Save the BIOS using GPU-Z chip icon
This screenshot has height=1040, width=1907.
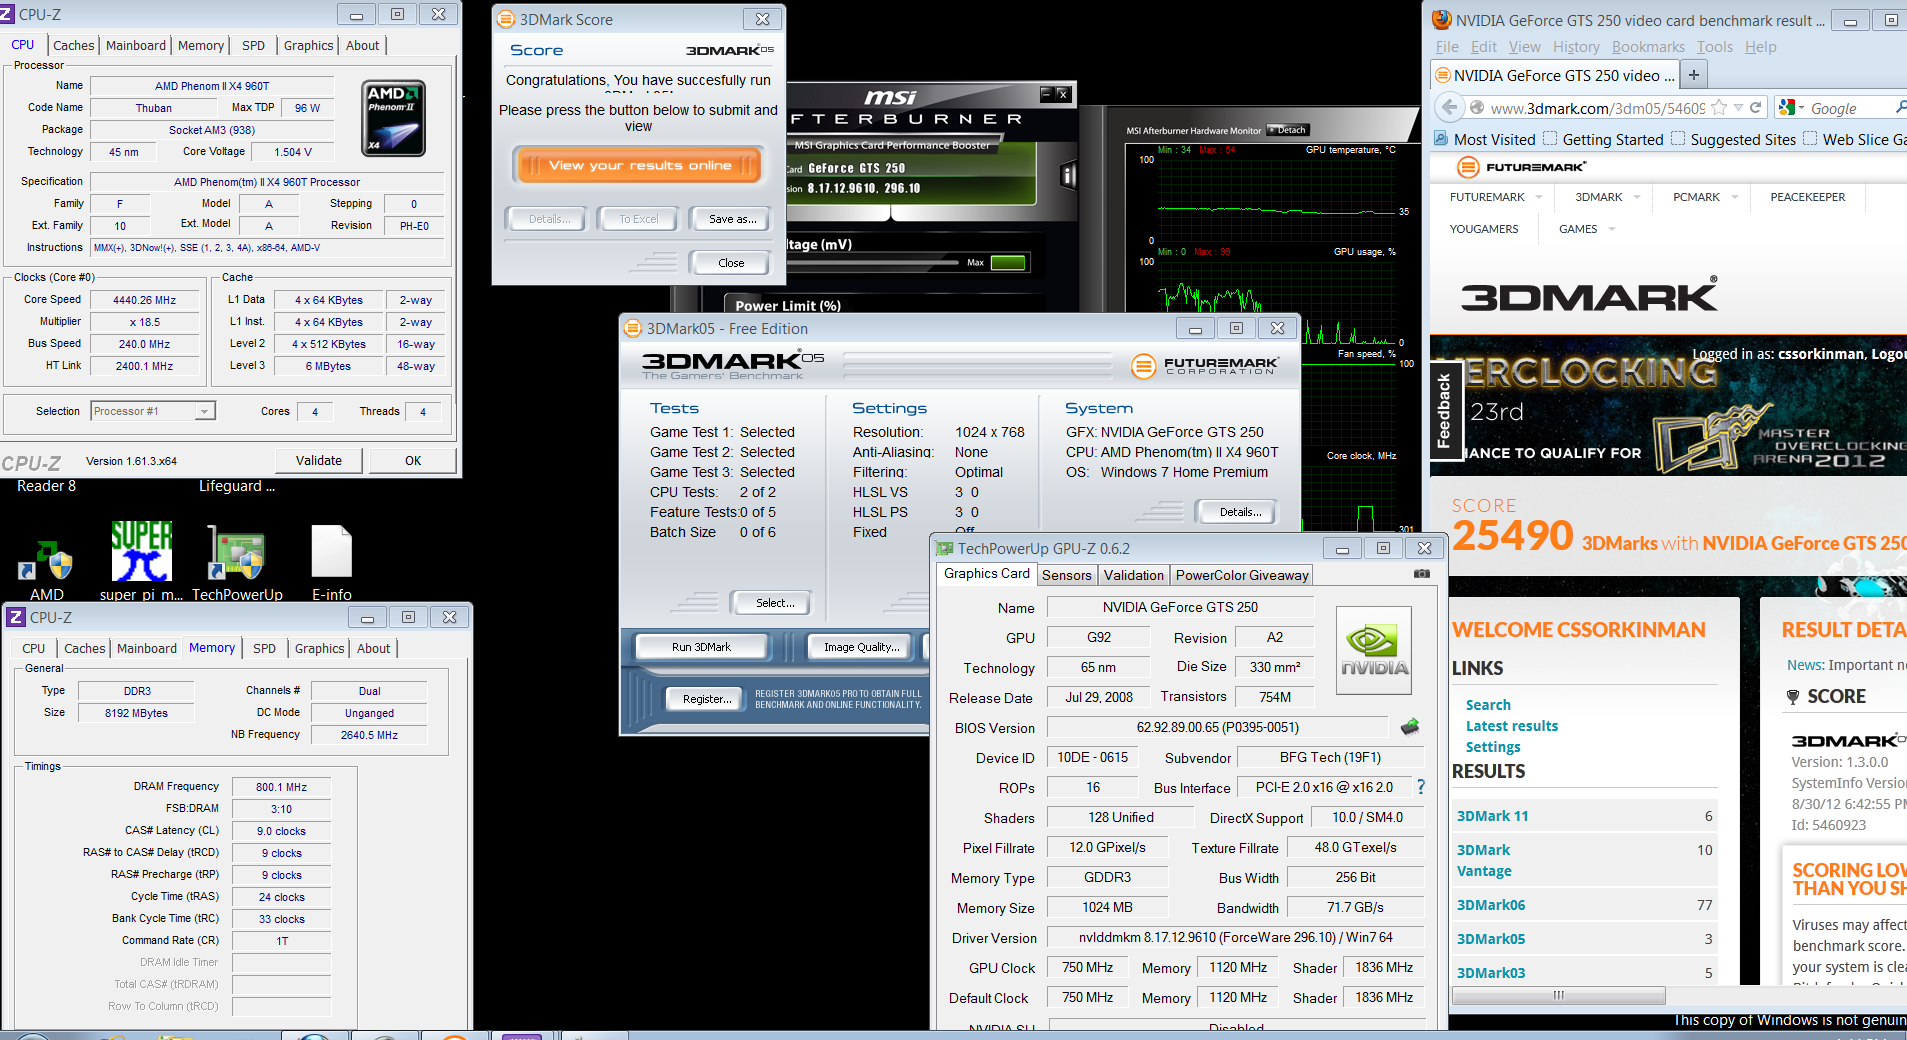[1410, 727]
